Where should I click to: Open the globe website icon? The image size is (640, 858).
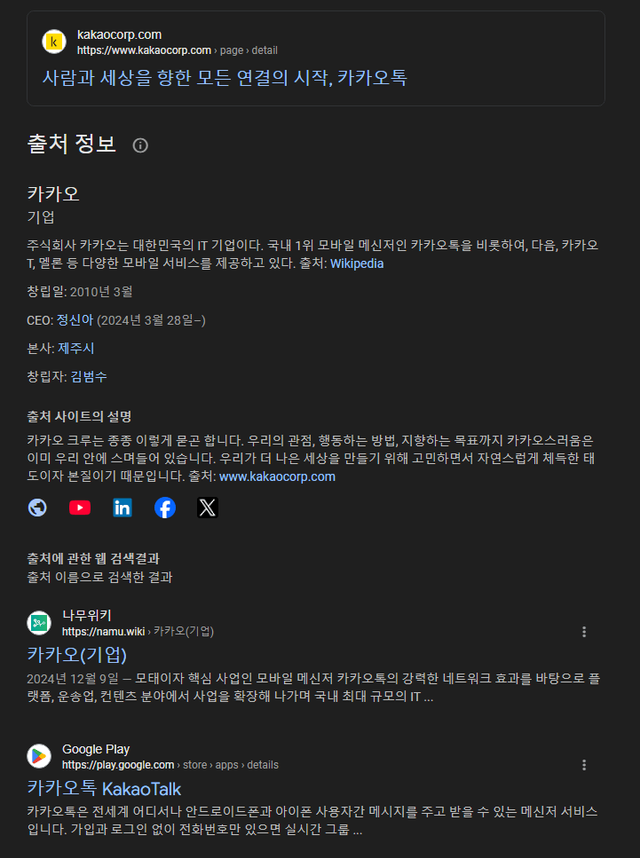(37, 508)
